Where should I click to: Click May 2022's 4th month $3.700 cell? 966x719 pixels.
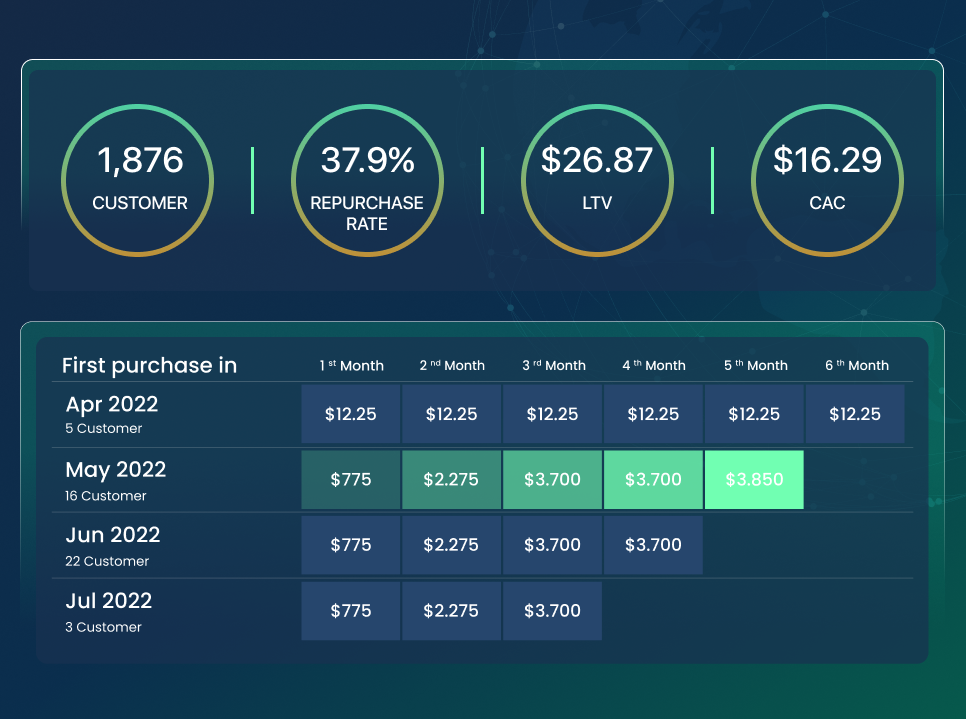[x=653, y=480]
